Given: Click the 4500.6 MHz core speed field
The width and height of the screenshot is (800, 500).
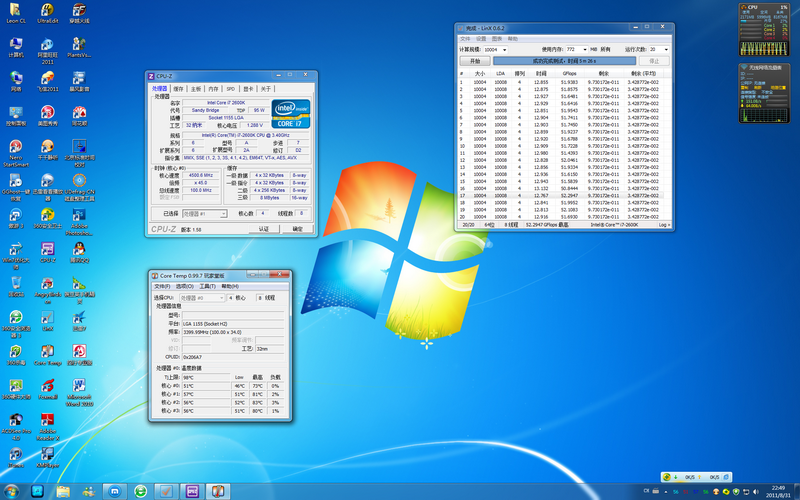Looking at the screenshot, I should click(200, 175).
